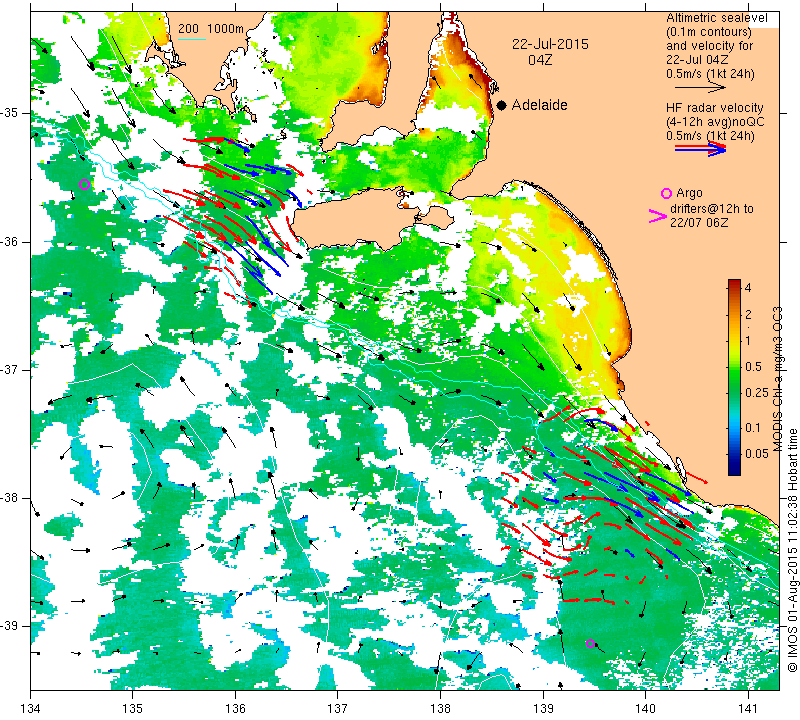Click latitude axis label -37
This screenshot has height=720, width=800.
click(9, 368)
